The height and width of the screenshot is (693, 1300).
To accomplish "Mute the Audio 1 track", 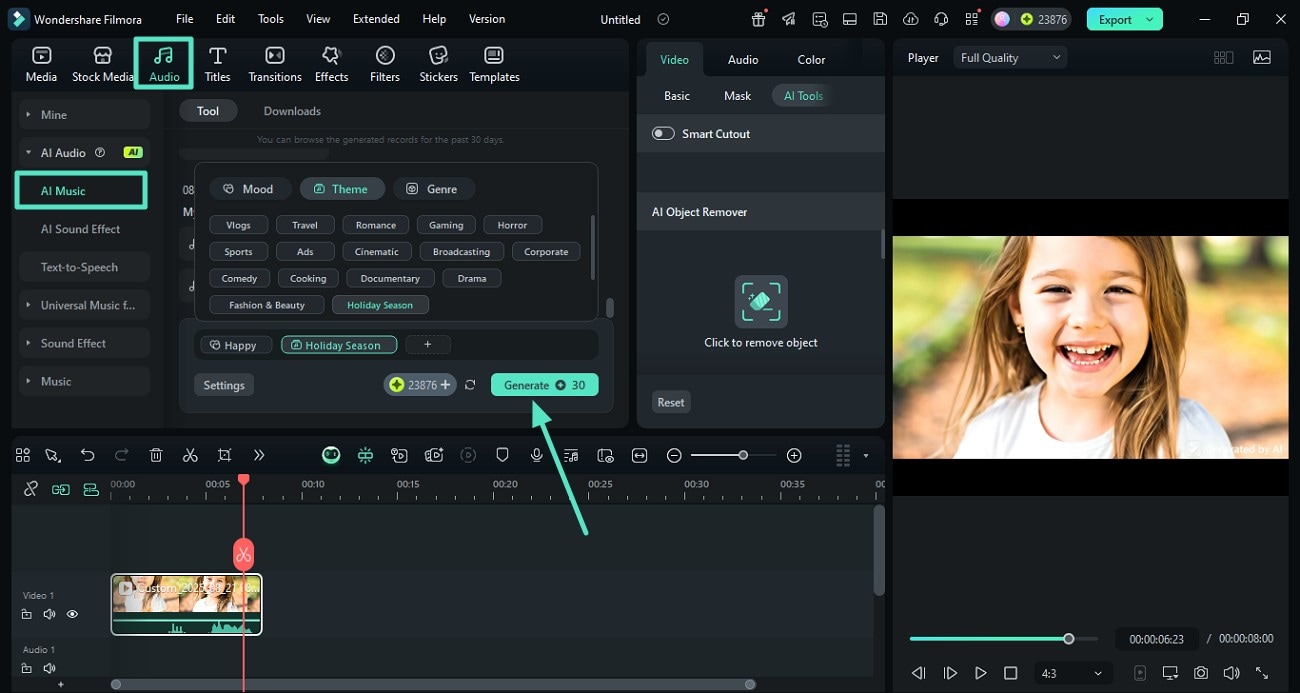I will (x=49, y=668).
